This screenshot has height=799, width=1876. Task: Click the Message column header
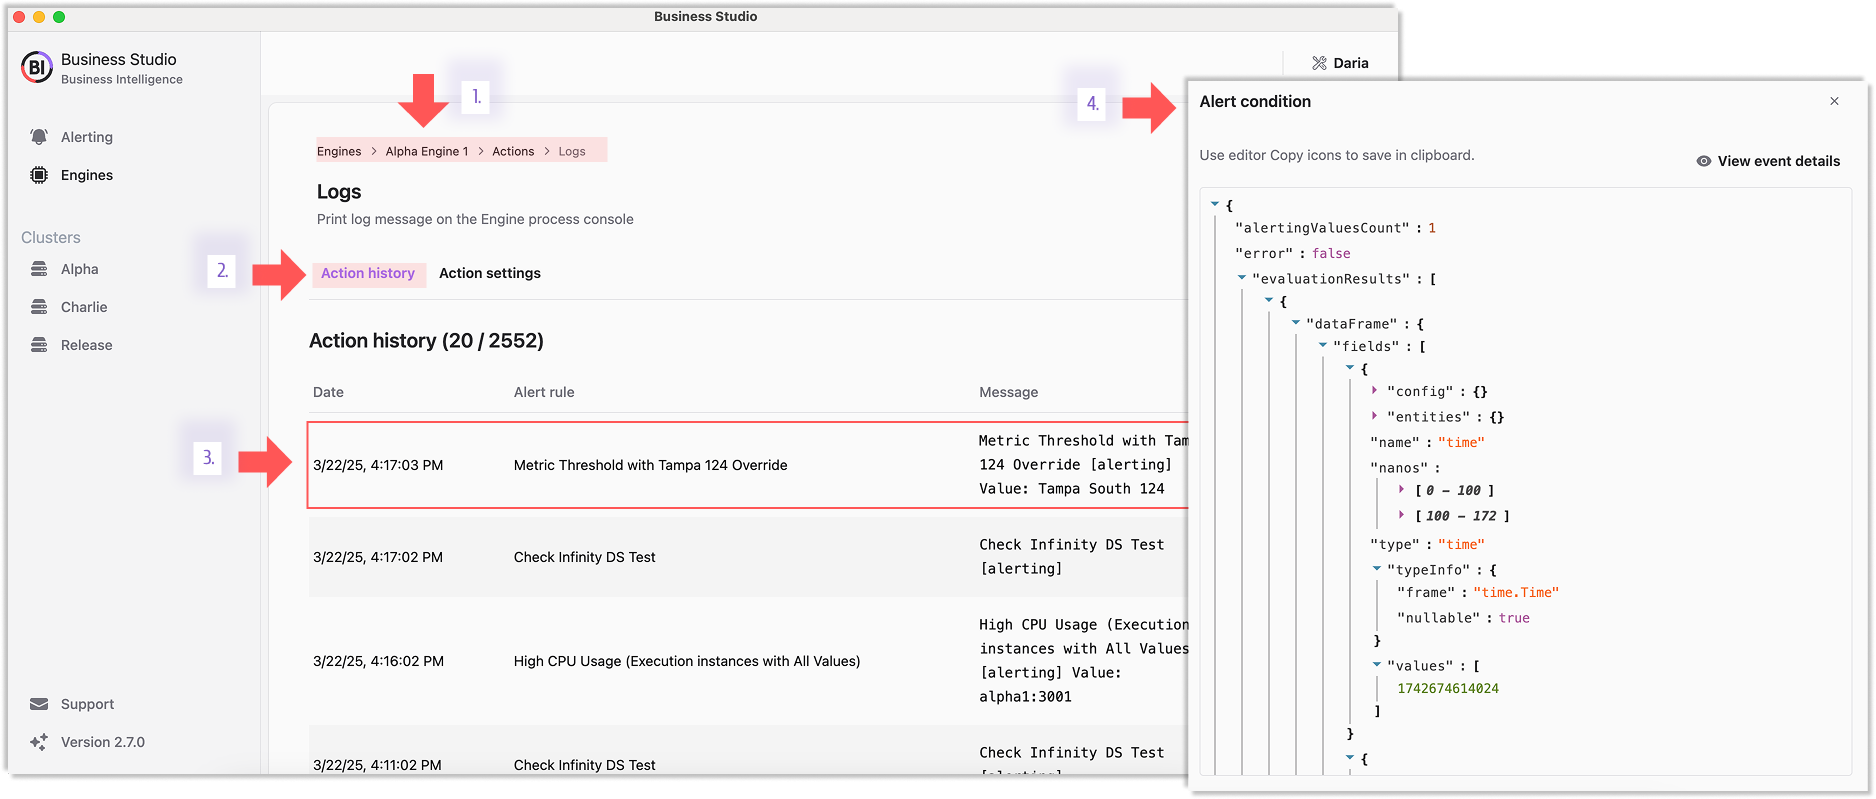point(1008,392)
